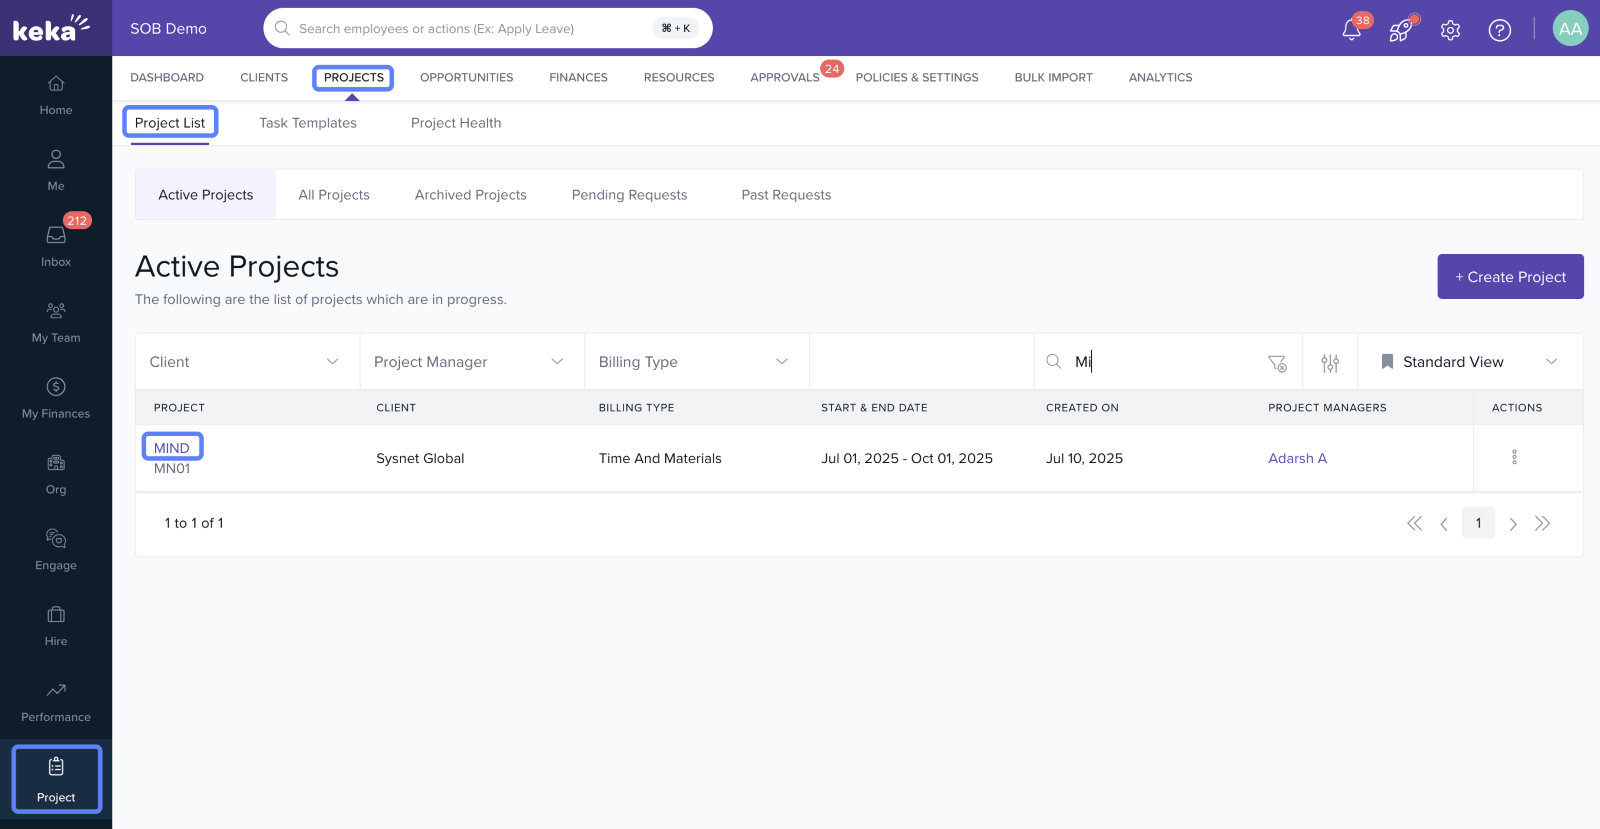This screenshot has height=829, width=1600.
Task: Open the notifications bell icon
Action: pyautogui.click(x=1351, y=30)
